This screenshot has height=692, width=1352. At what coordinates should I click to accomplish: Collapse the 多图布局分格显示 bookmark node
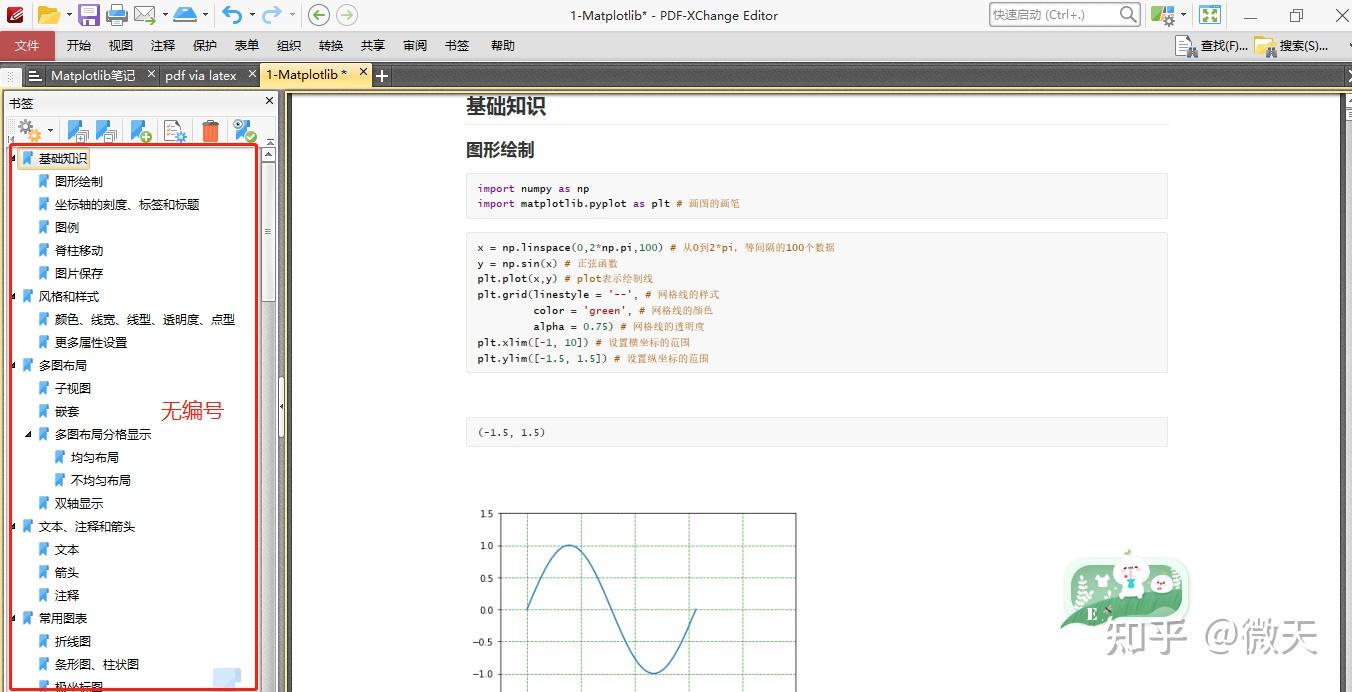tap(28, 434)
